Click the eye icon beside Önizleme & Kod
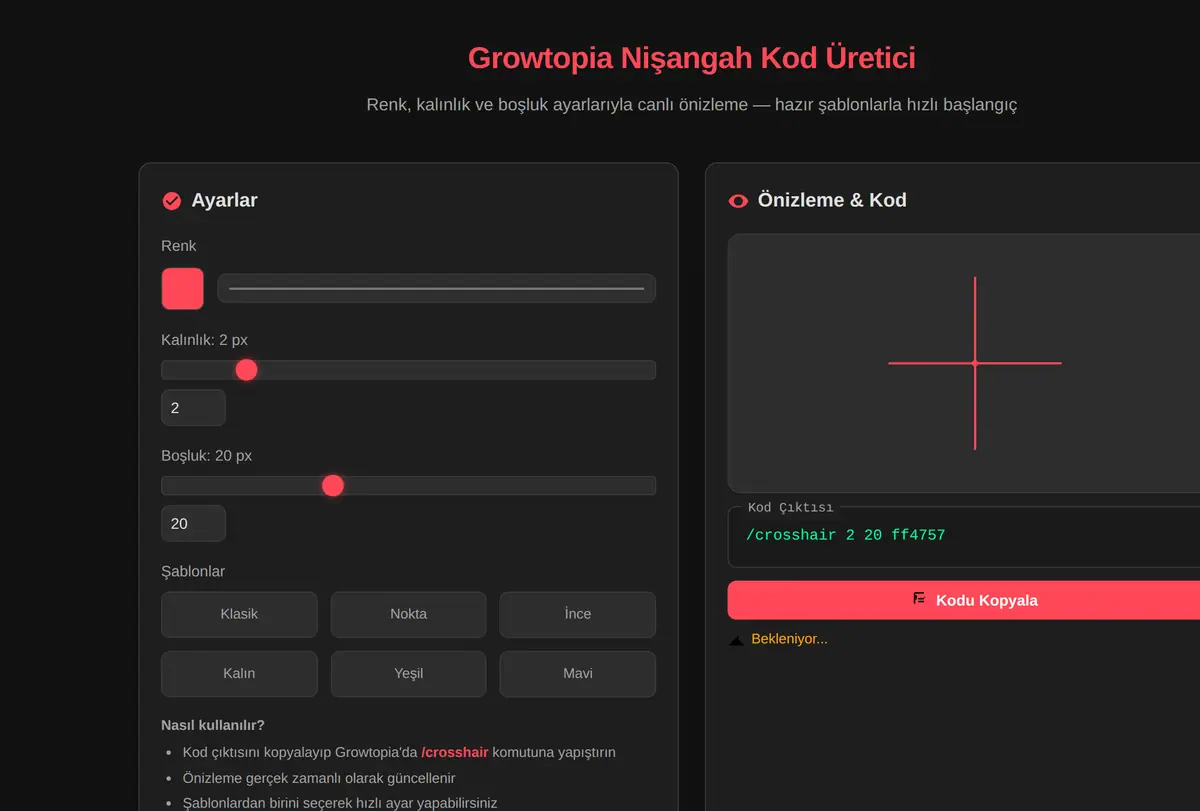 point(738,201)
